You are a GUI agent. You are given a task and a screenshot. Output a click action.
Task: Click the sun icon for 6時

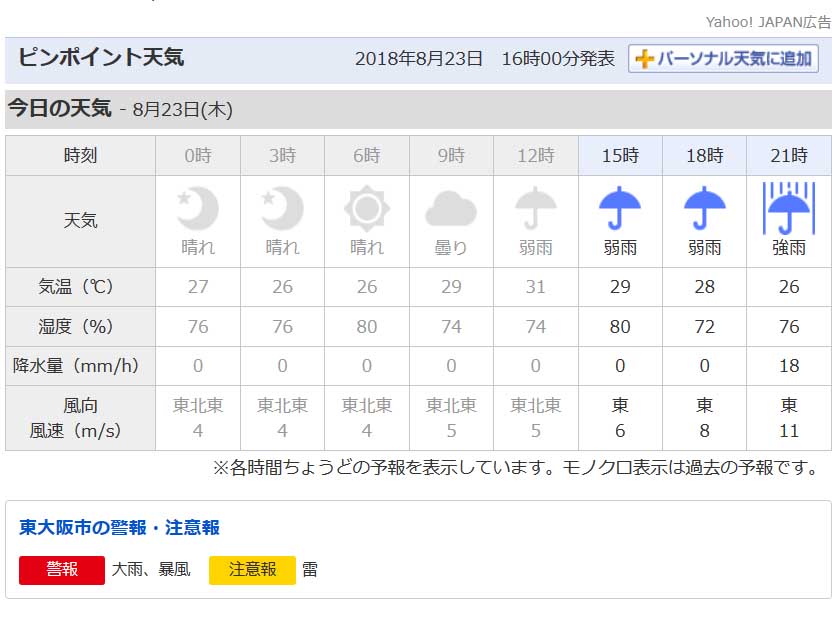(x=367, y=208)
